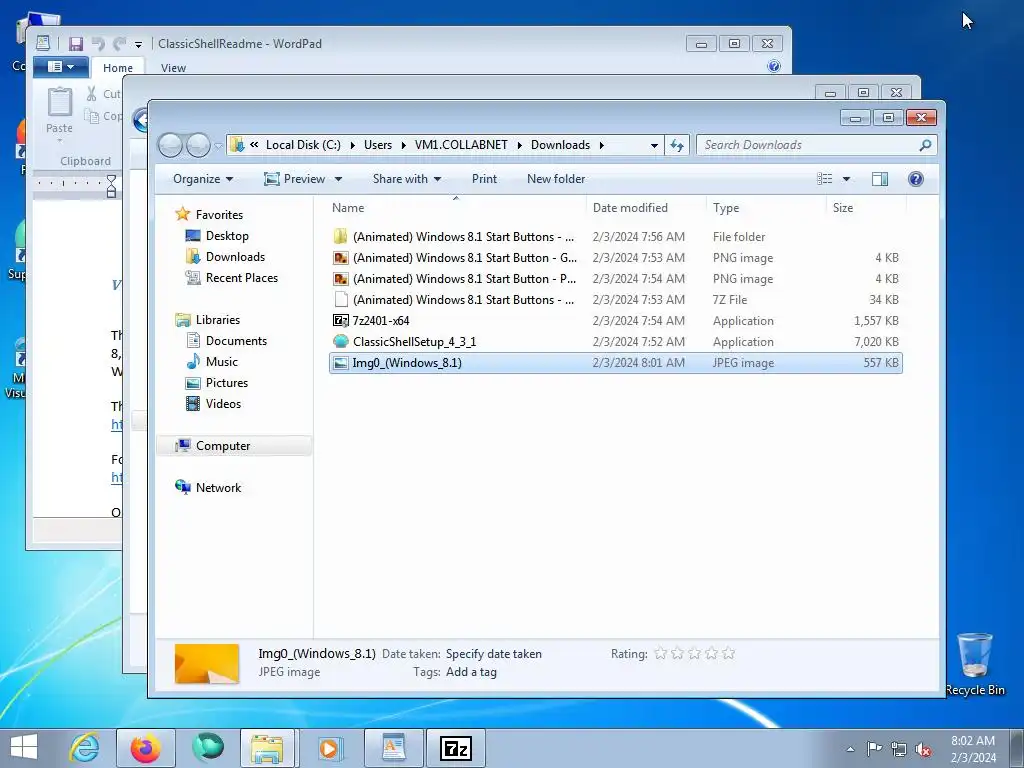Image resolution: width=1024 pixels, height=768 pixels.
Task: Select the ClassicShellSetup_4_3_1 globe icon
Action: [x=340, y=342]
